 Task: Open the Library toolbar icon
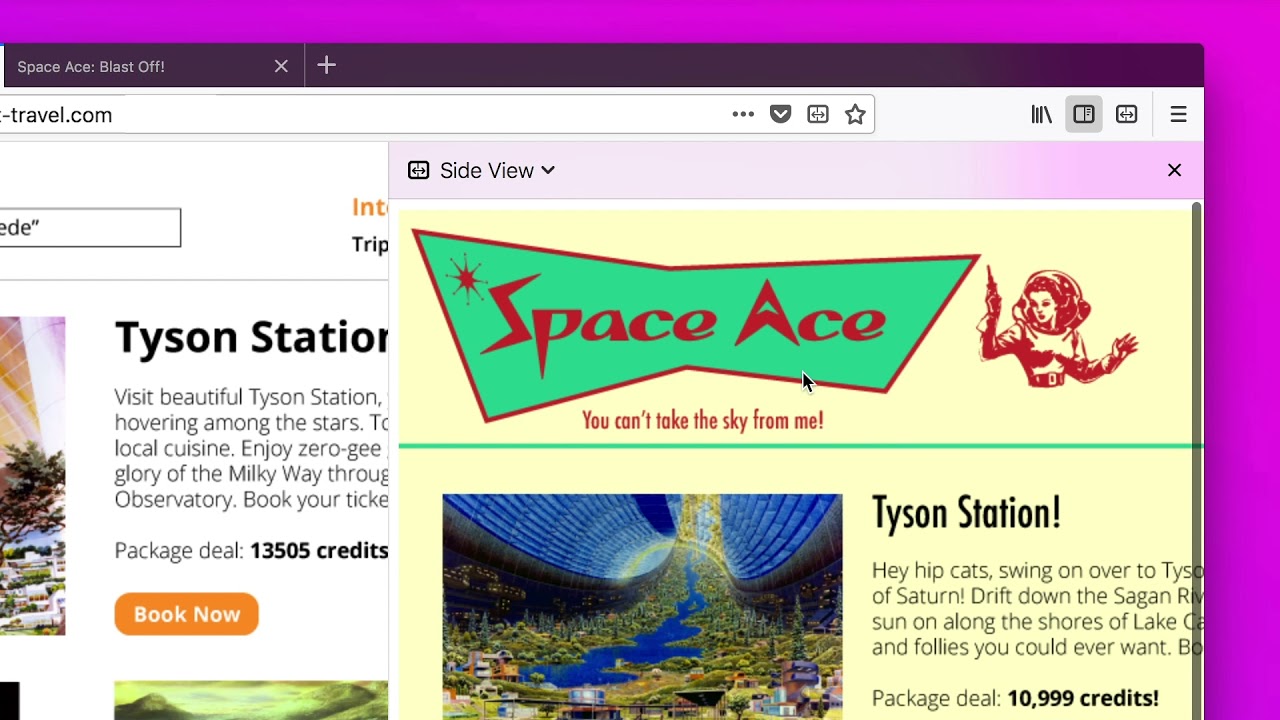(x=1042, y=115)
